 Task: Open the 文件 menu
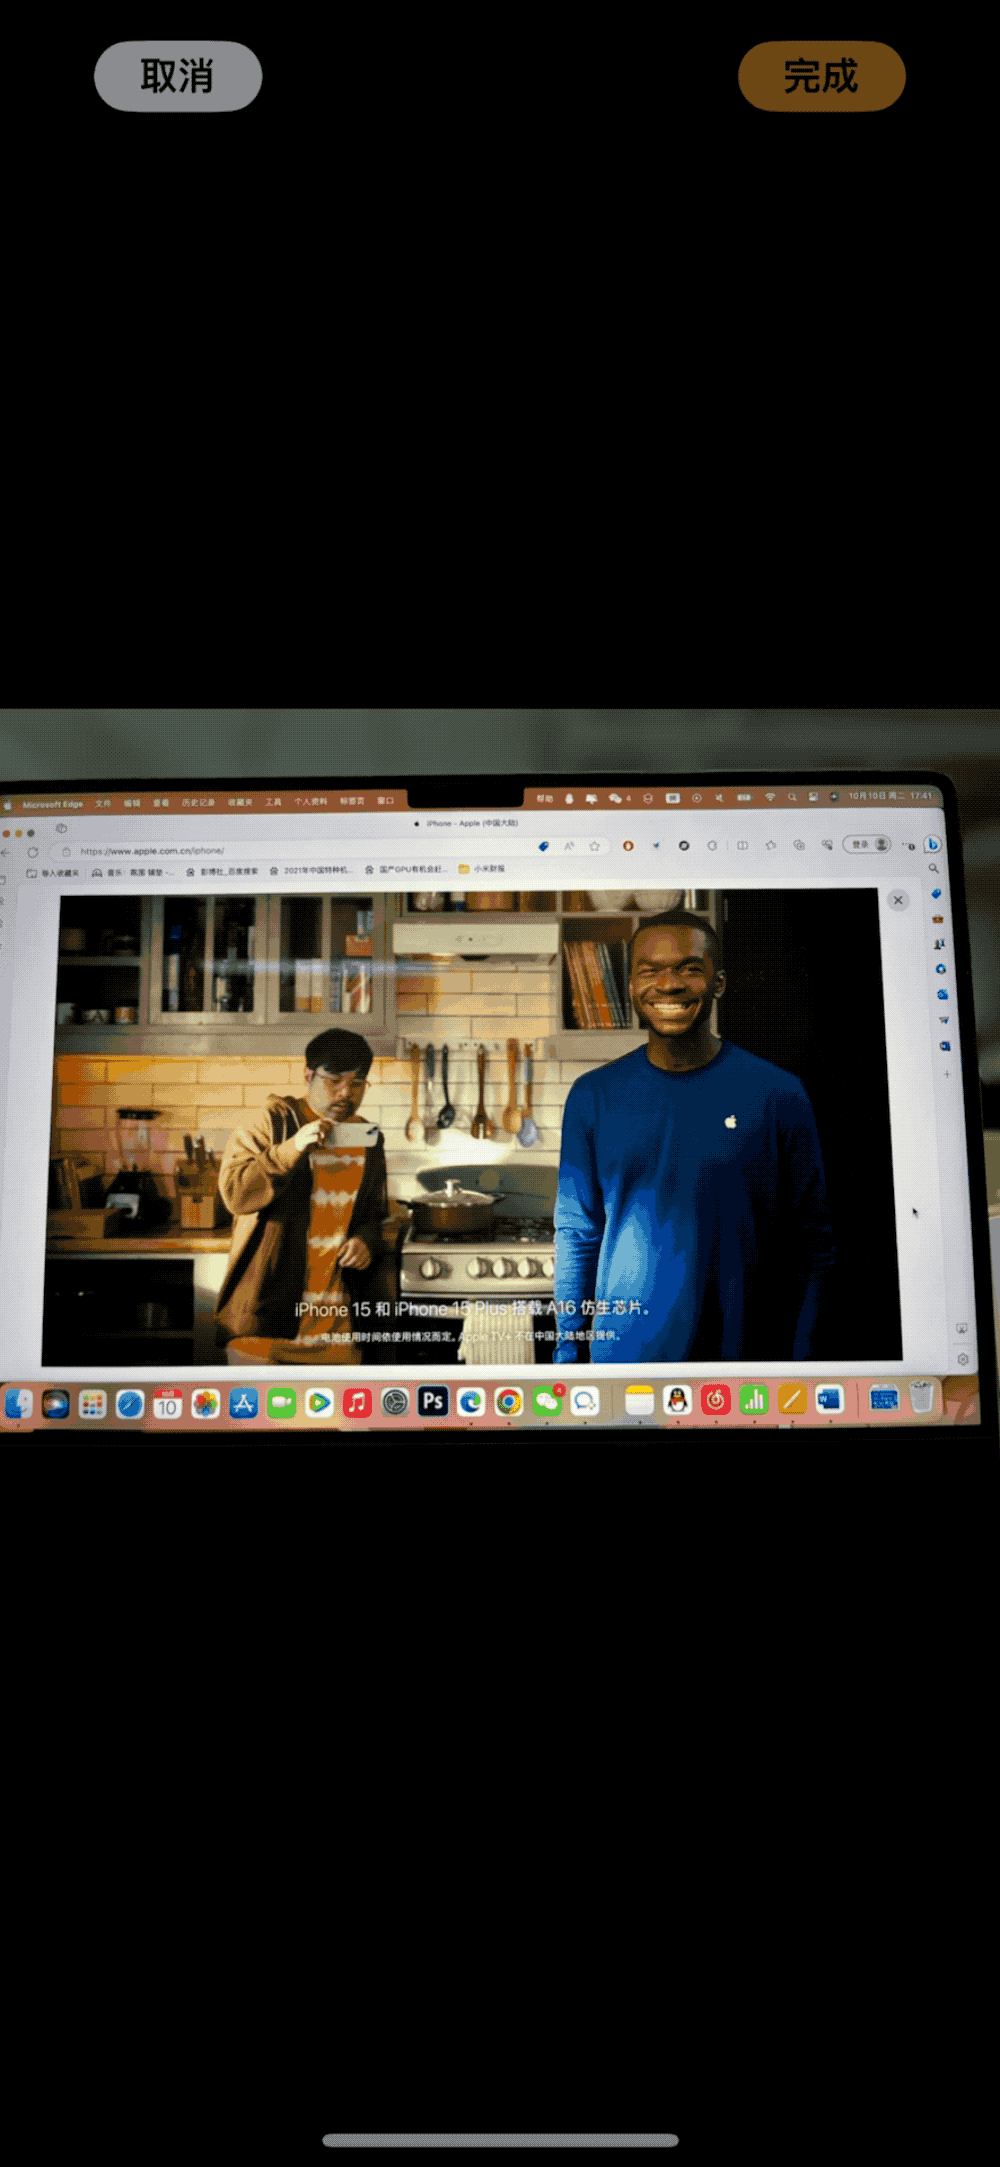[103, 803]
